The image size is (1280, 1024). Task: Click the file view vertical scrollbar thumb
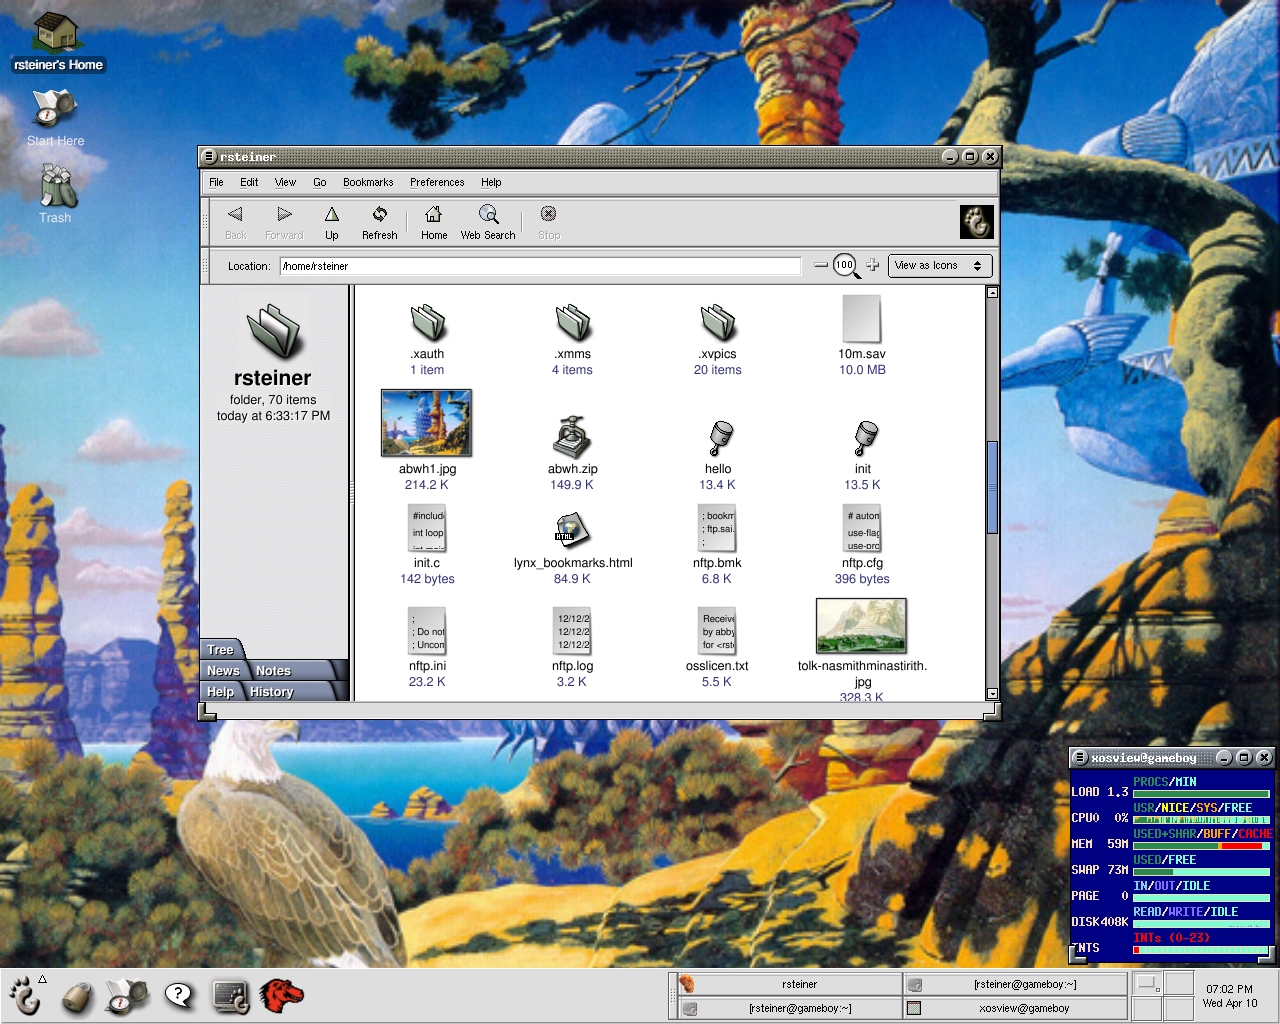(x=992, y=487)
